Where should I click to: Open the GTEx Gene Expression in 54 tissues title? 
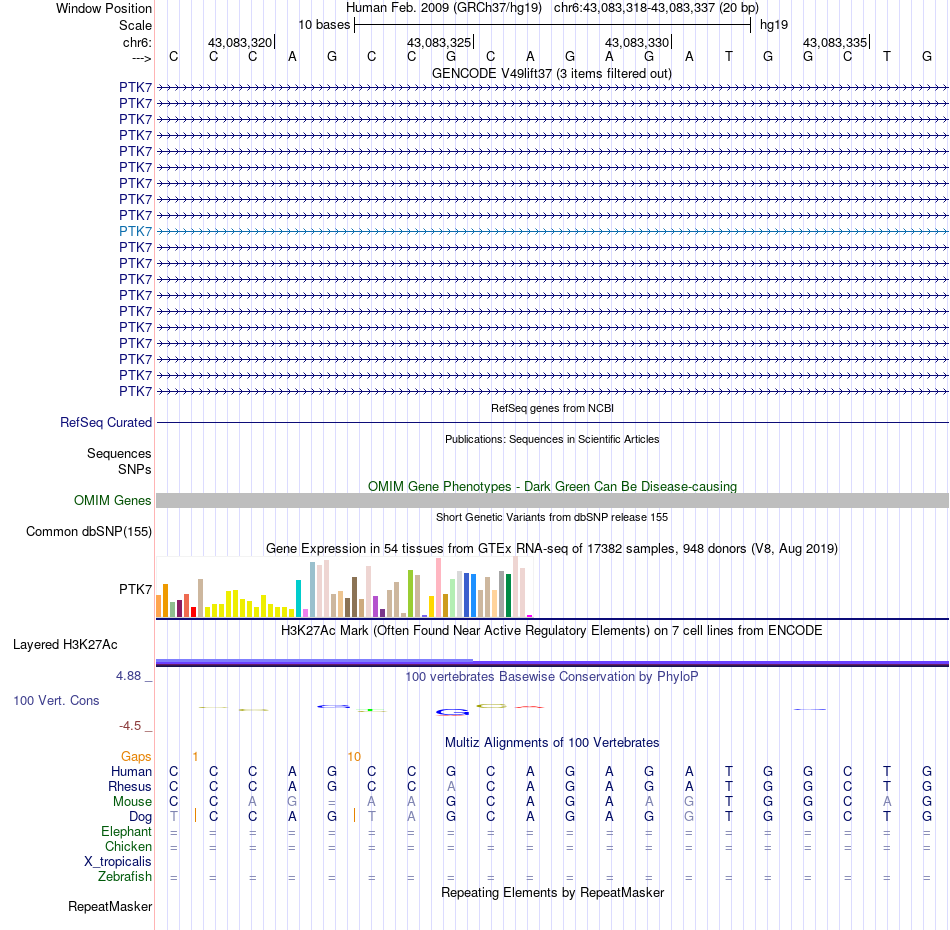point(552,548)
